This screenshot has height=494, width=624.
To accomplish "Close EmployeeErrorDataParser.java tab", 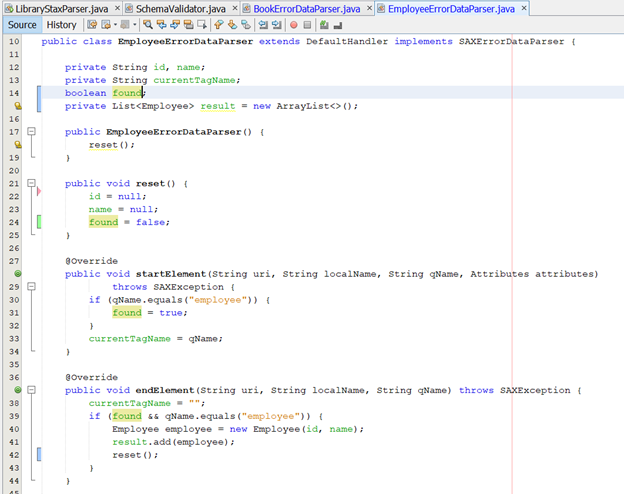I will (x=524, y=8).
